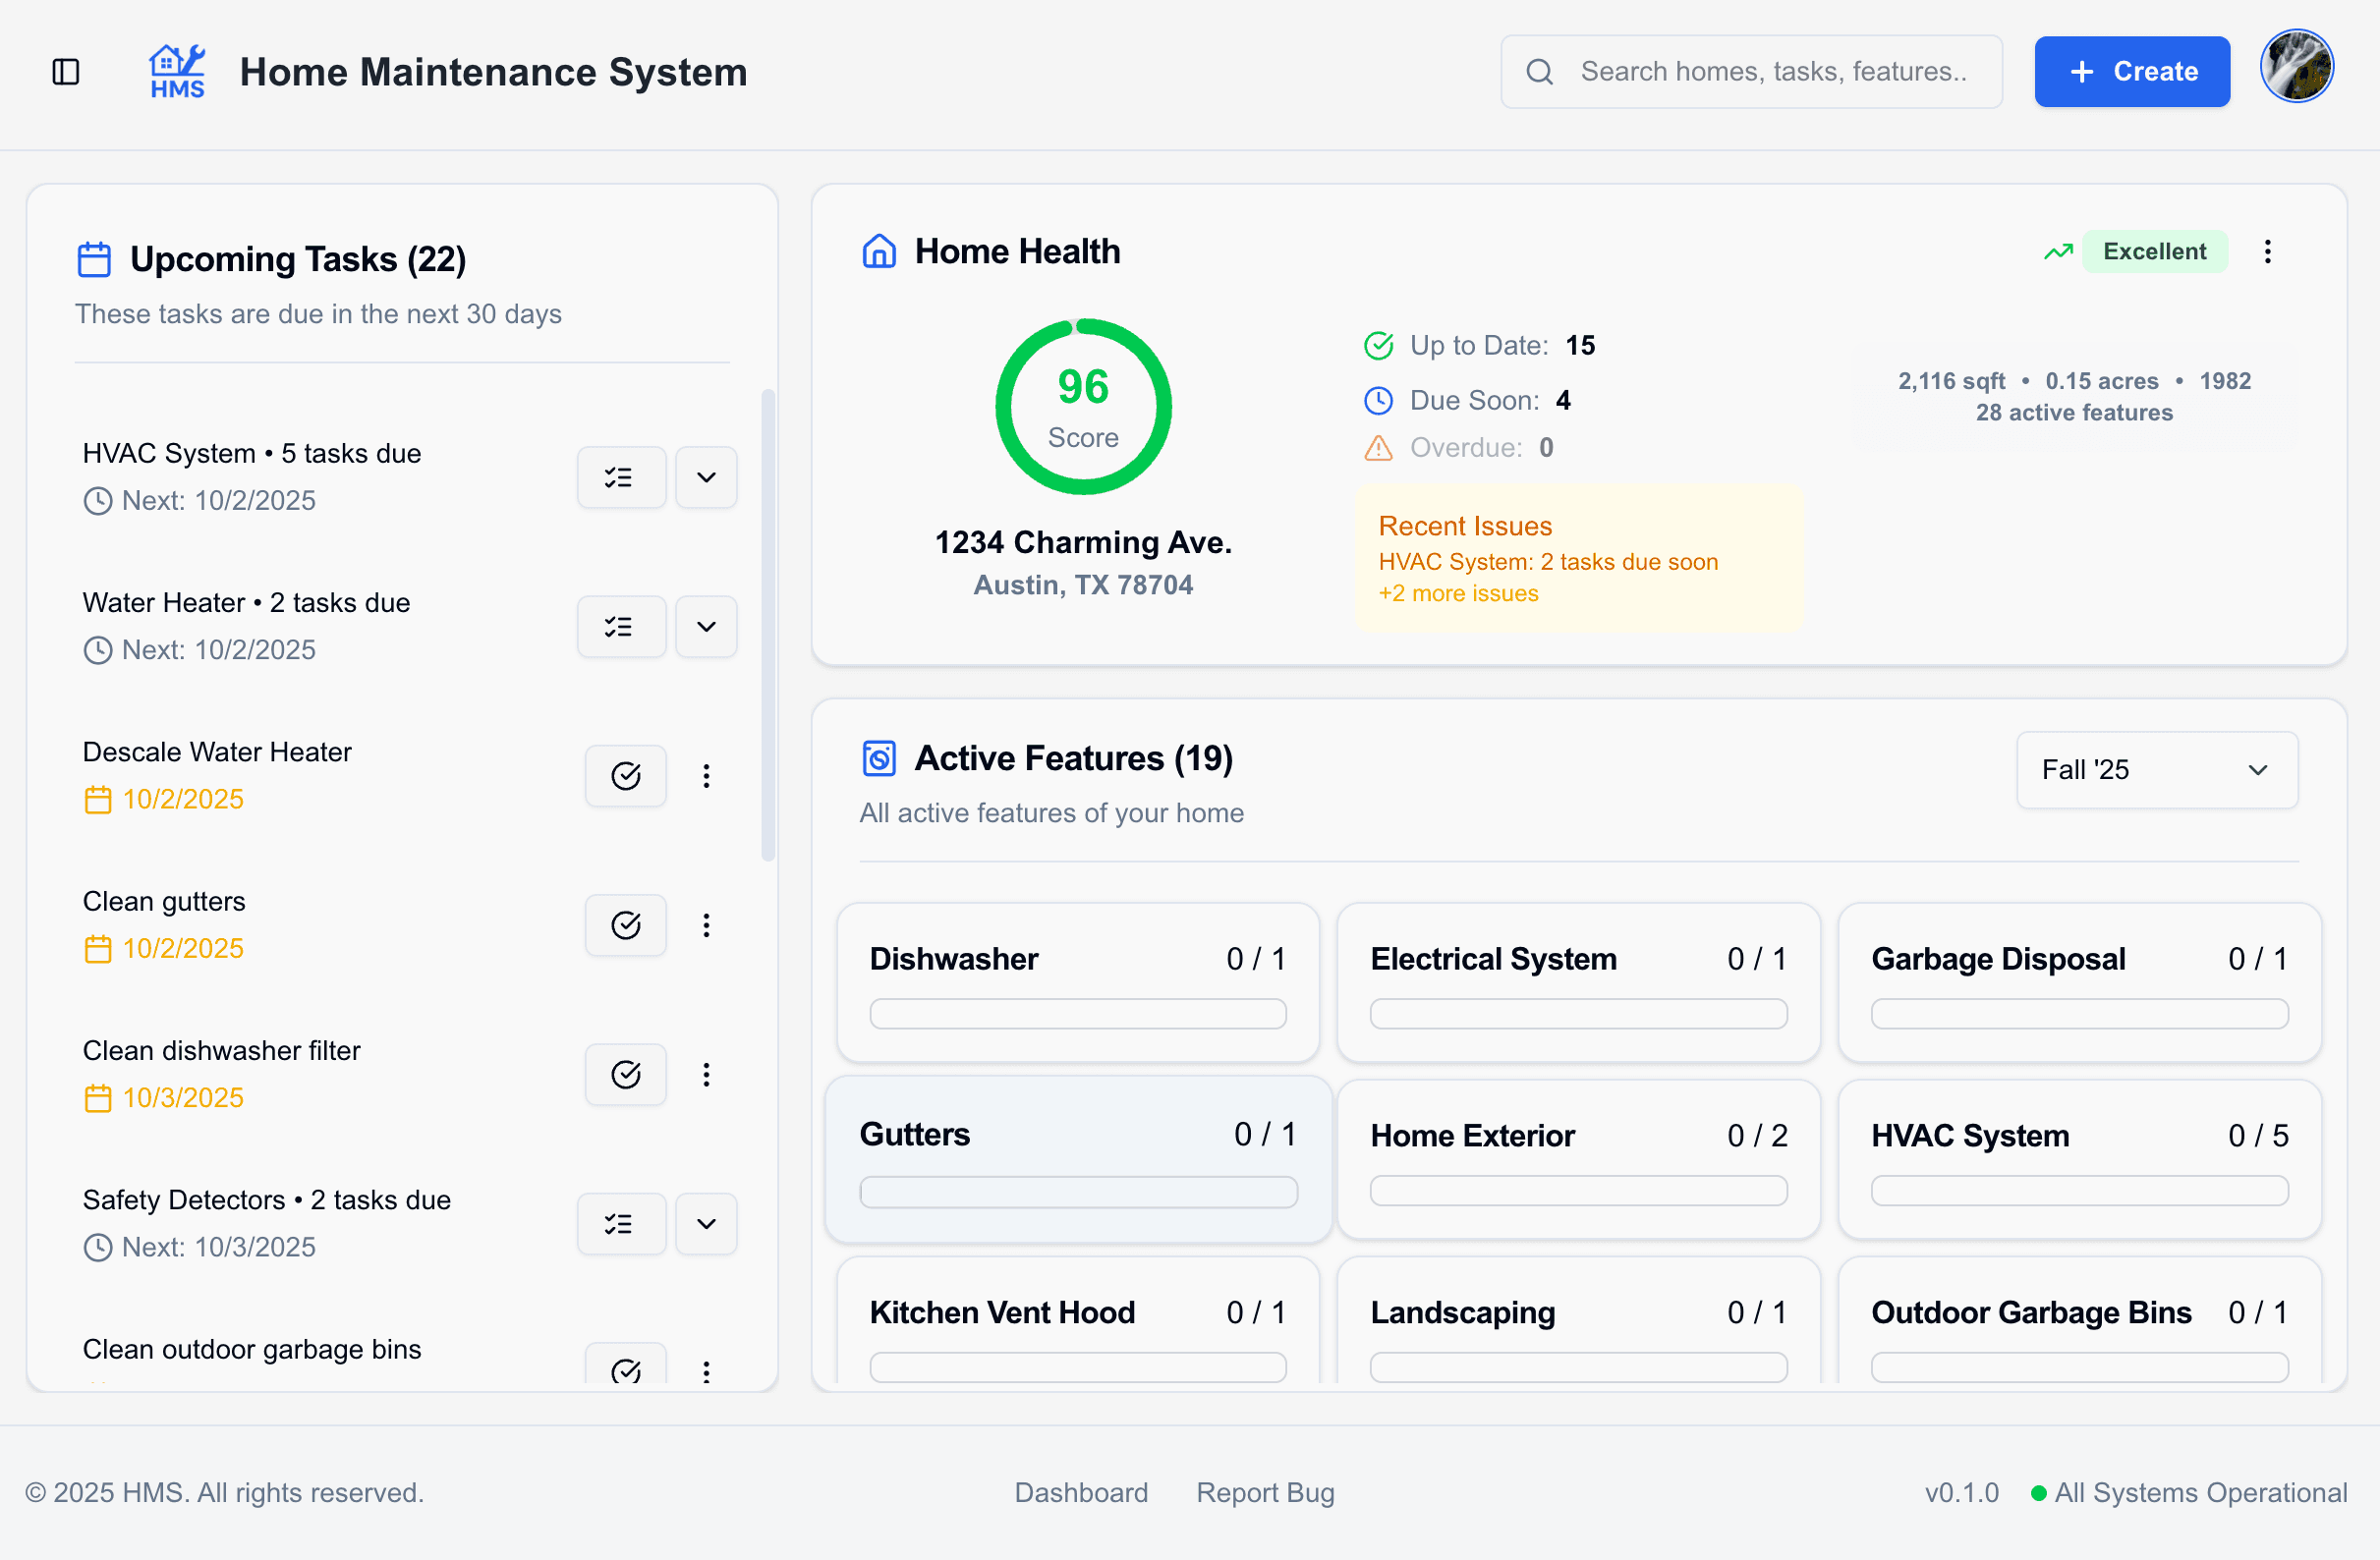2380x1560 pixels.
Task: Open the Home Health options menu
Action: pyautogui.click(x=2268, y=251)
